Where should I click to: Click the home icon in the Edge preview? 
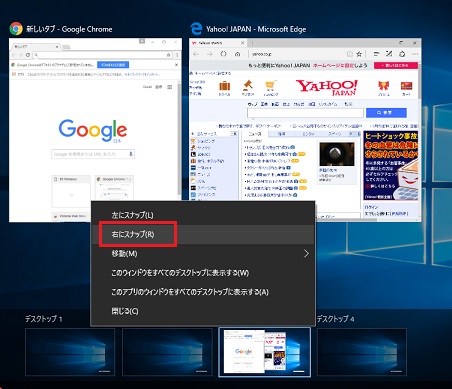coord(237,54)
